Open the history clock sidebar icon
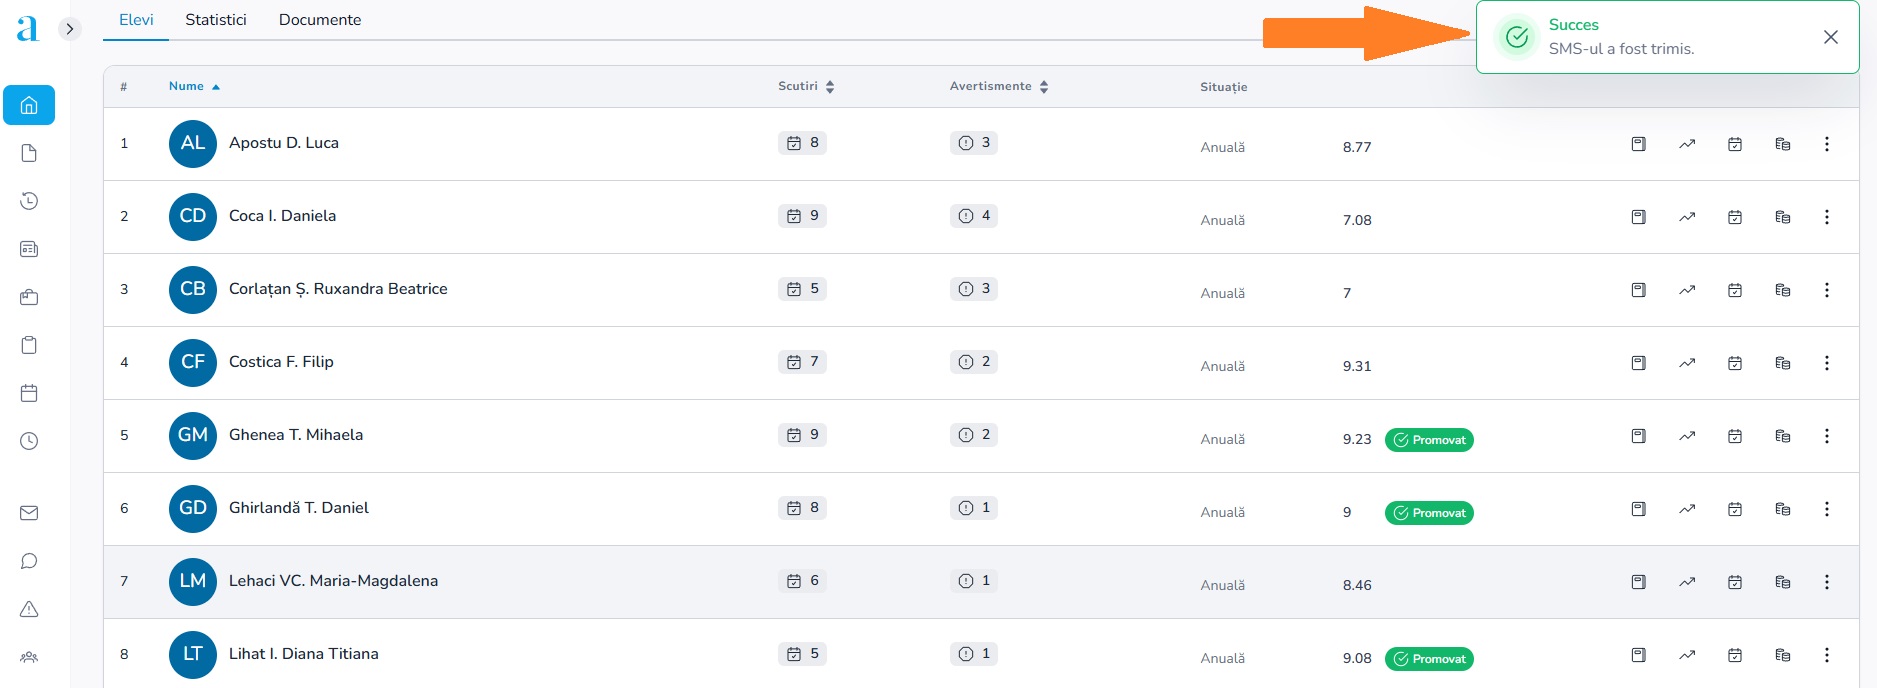1877x688 pixels. pos(29,201)
